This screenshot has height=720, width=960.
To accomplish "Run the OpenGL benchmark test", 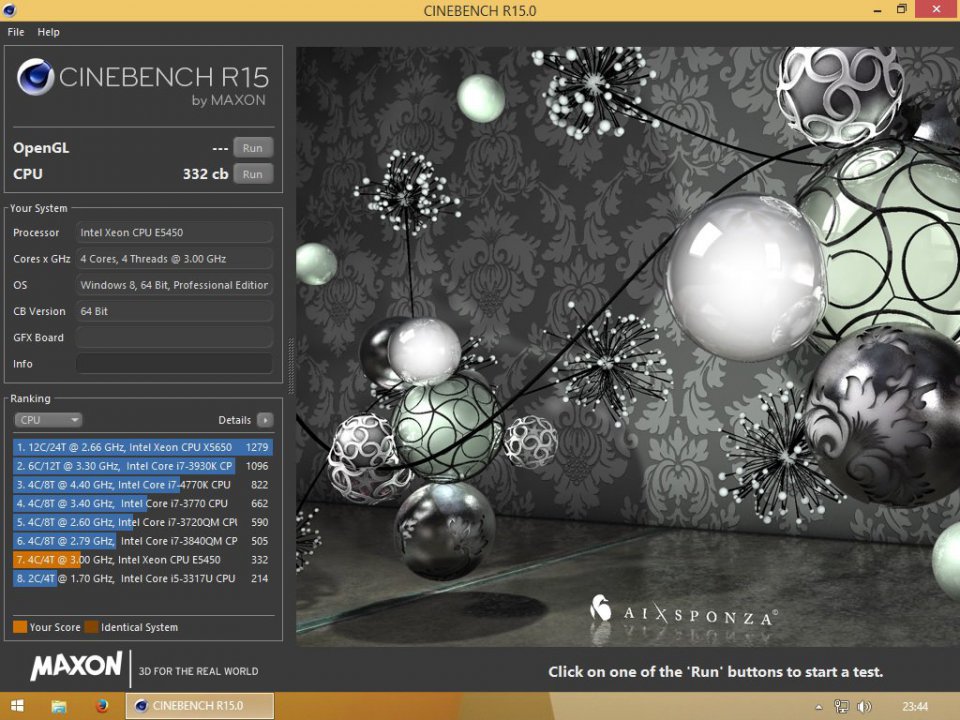I will (x=253, y=148).
